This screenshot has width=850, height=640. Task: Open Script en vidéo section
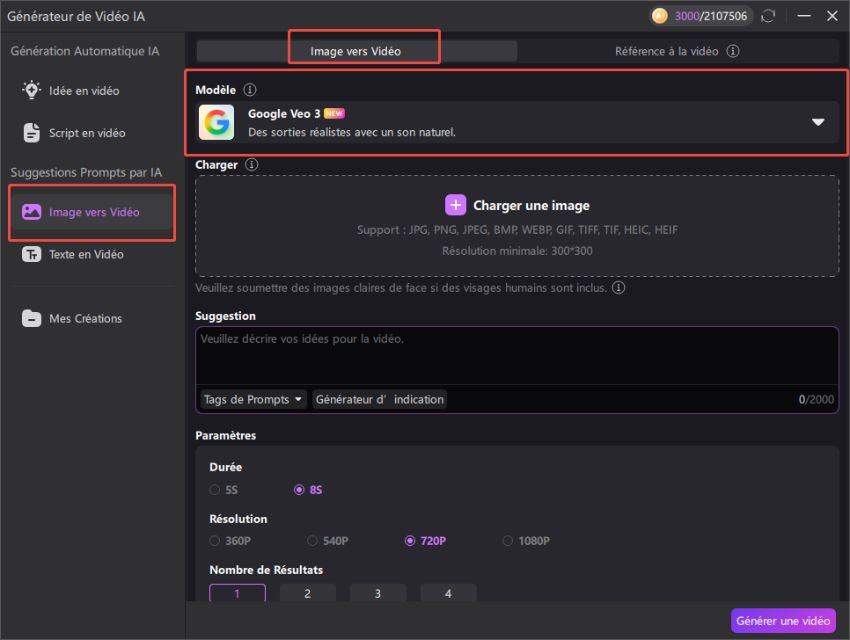click(x=74, y=133)
